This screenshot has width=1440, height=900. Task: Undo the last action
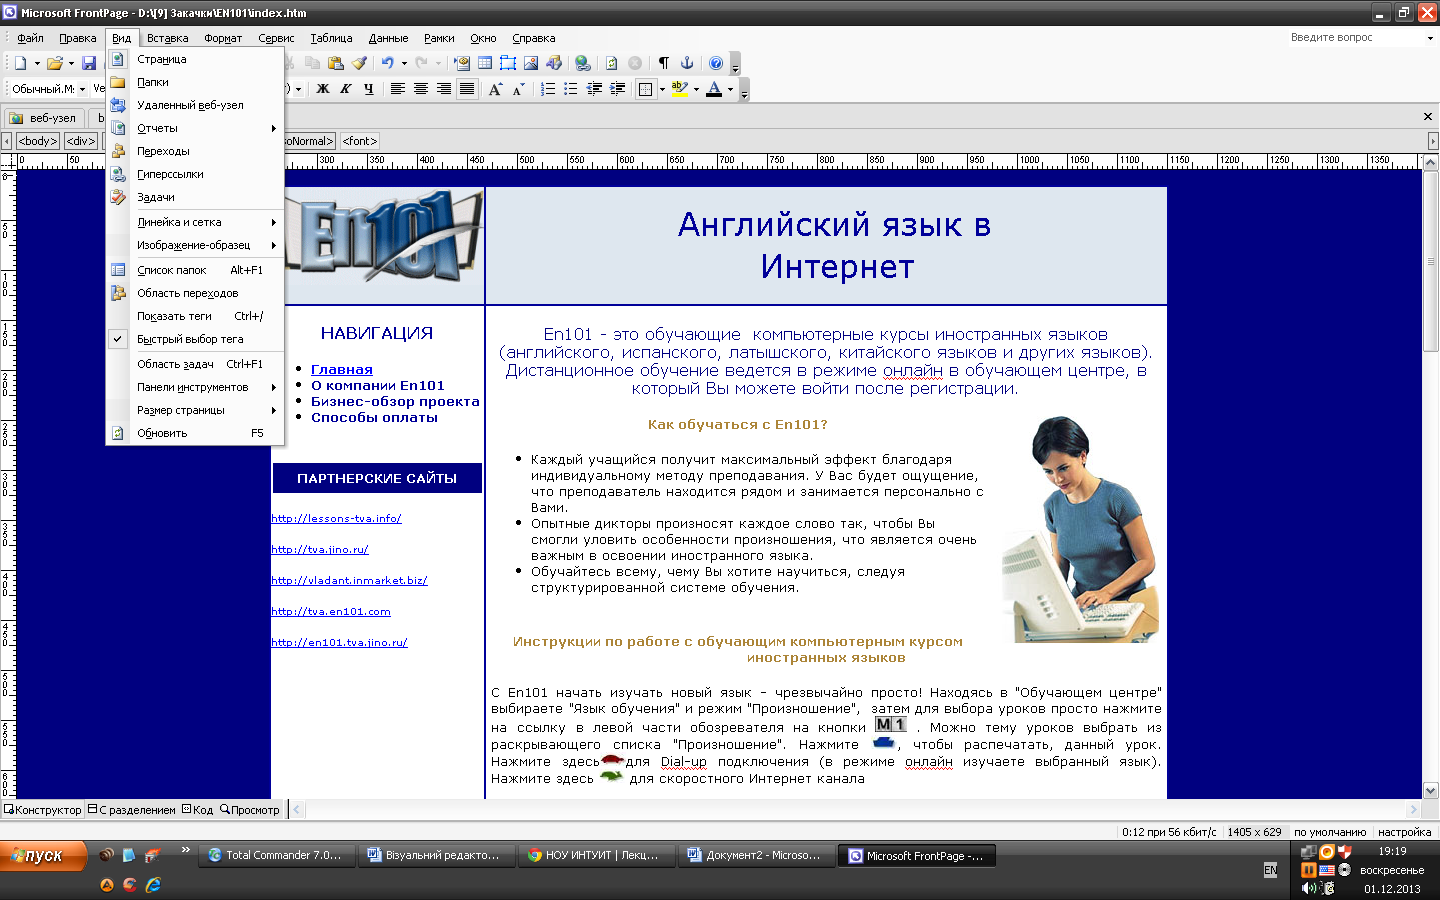pos(387,63)
